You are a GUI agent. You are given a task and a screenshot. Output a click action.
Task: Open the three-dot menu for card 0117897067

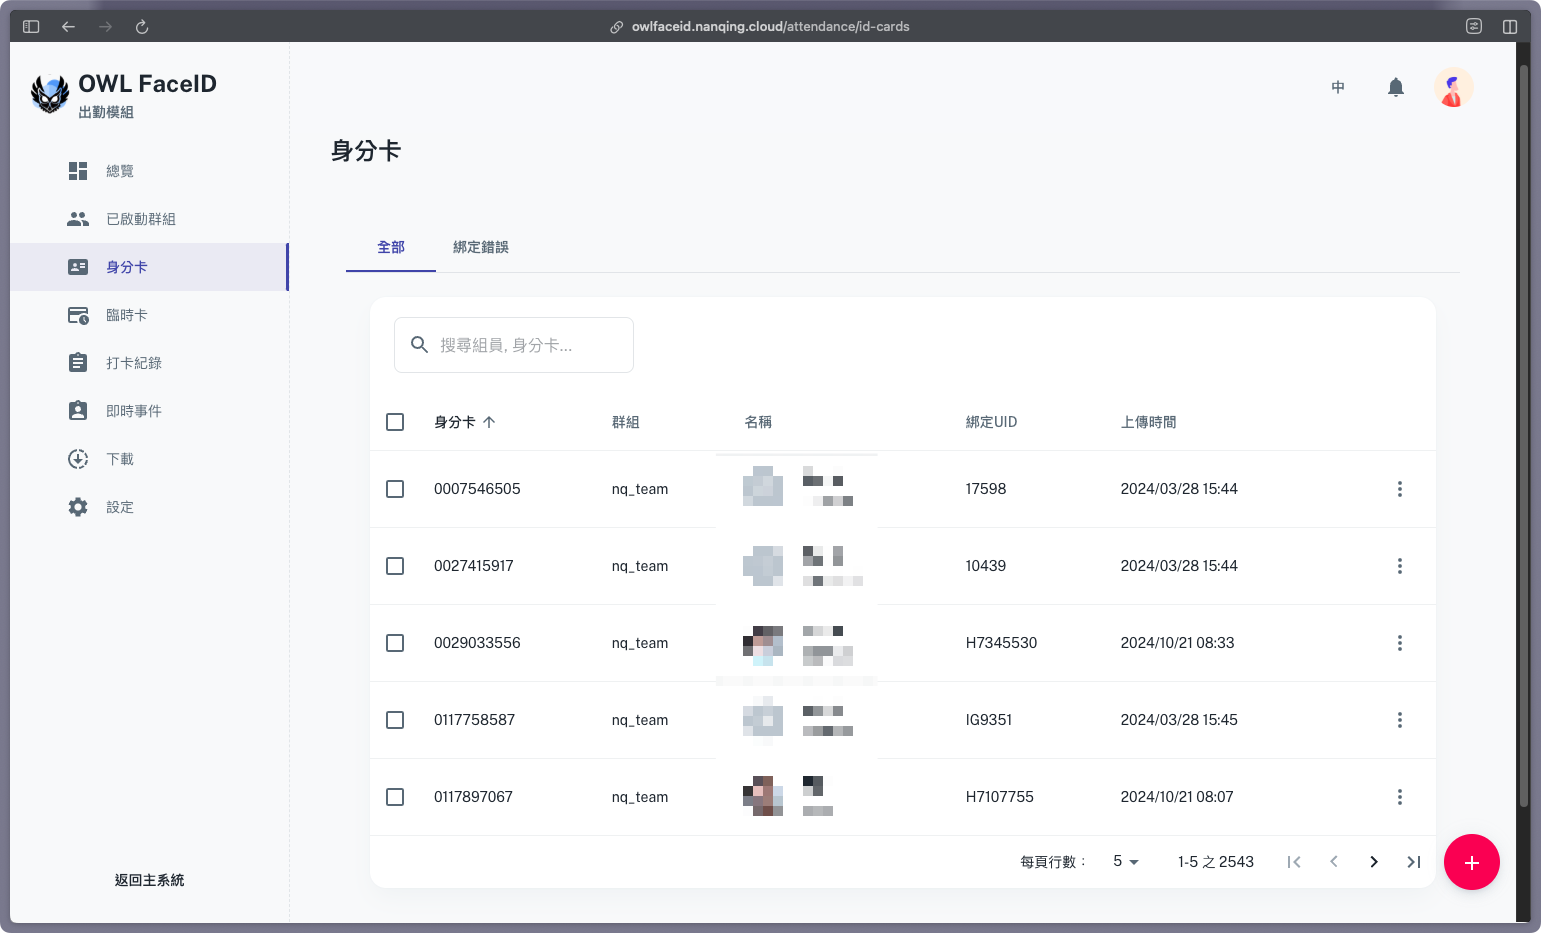(x=1399, y=797)
